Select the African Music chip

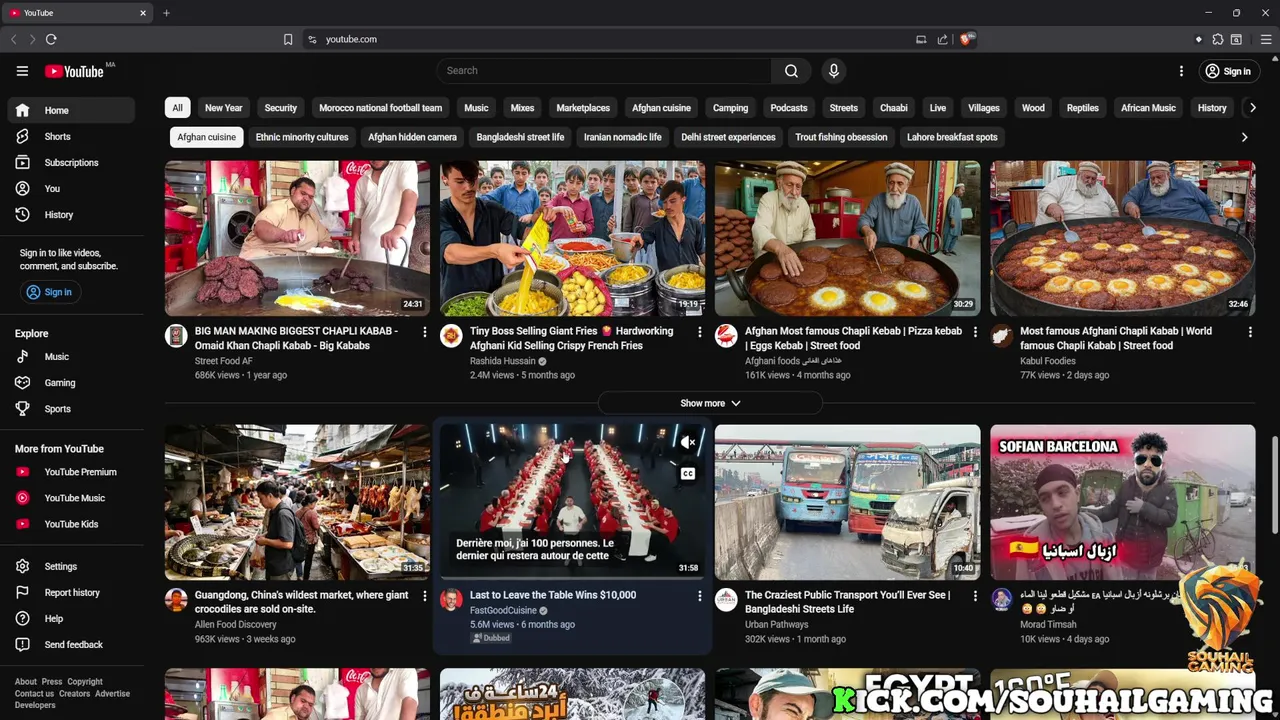pos(1148,108)
